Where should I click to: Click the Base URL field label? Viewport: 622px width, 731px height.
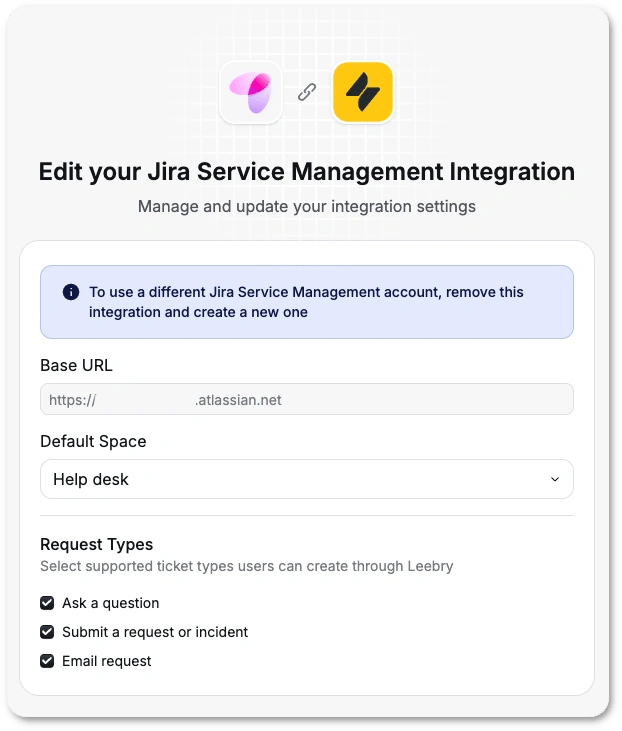[76, 366]
